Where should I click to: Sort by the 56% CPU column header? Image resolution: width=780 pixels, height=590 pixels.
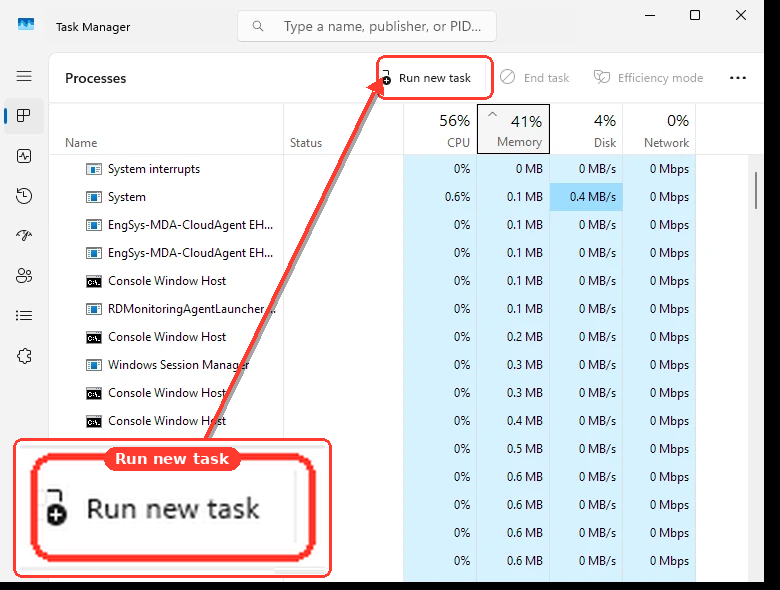coord(440,129)
